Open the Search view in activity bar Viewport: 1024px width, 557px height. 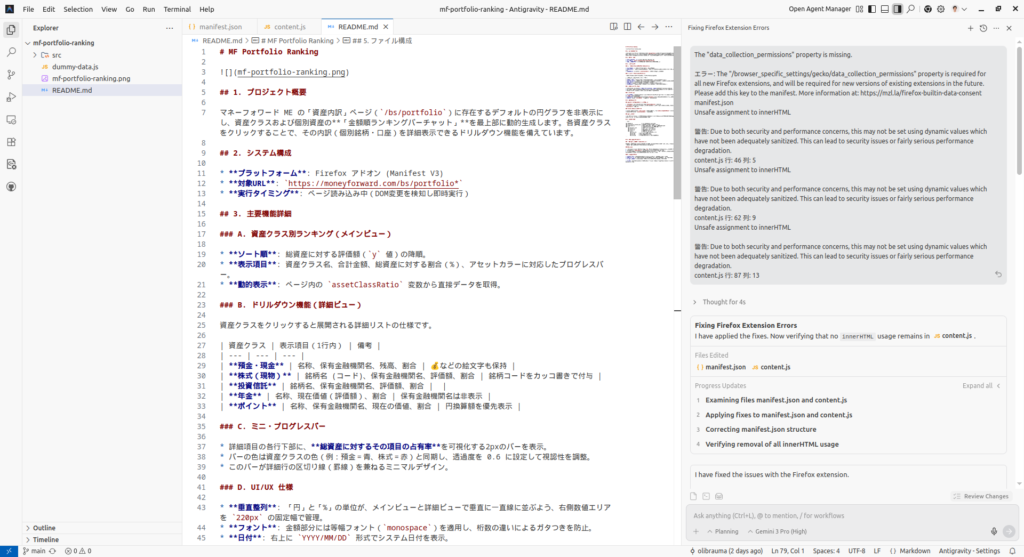pos(11,52)
